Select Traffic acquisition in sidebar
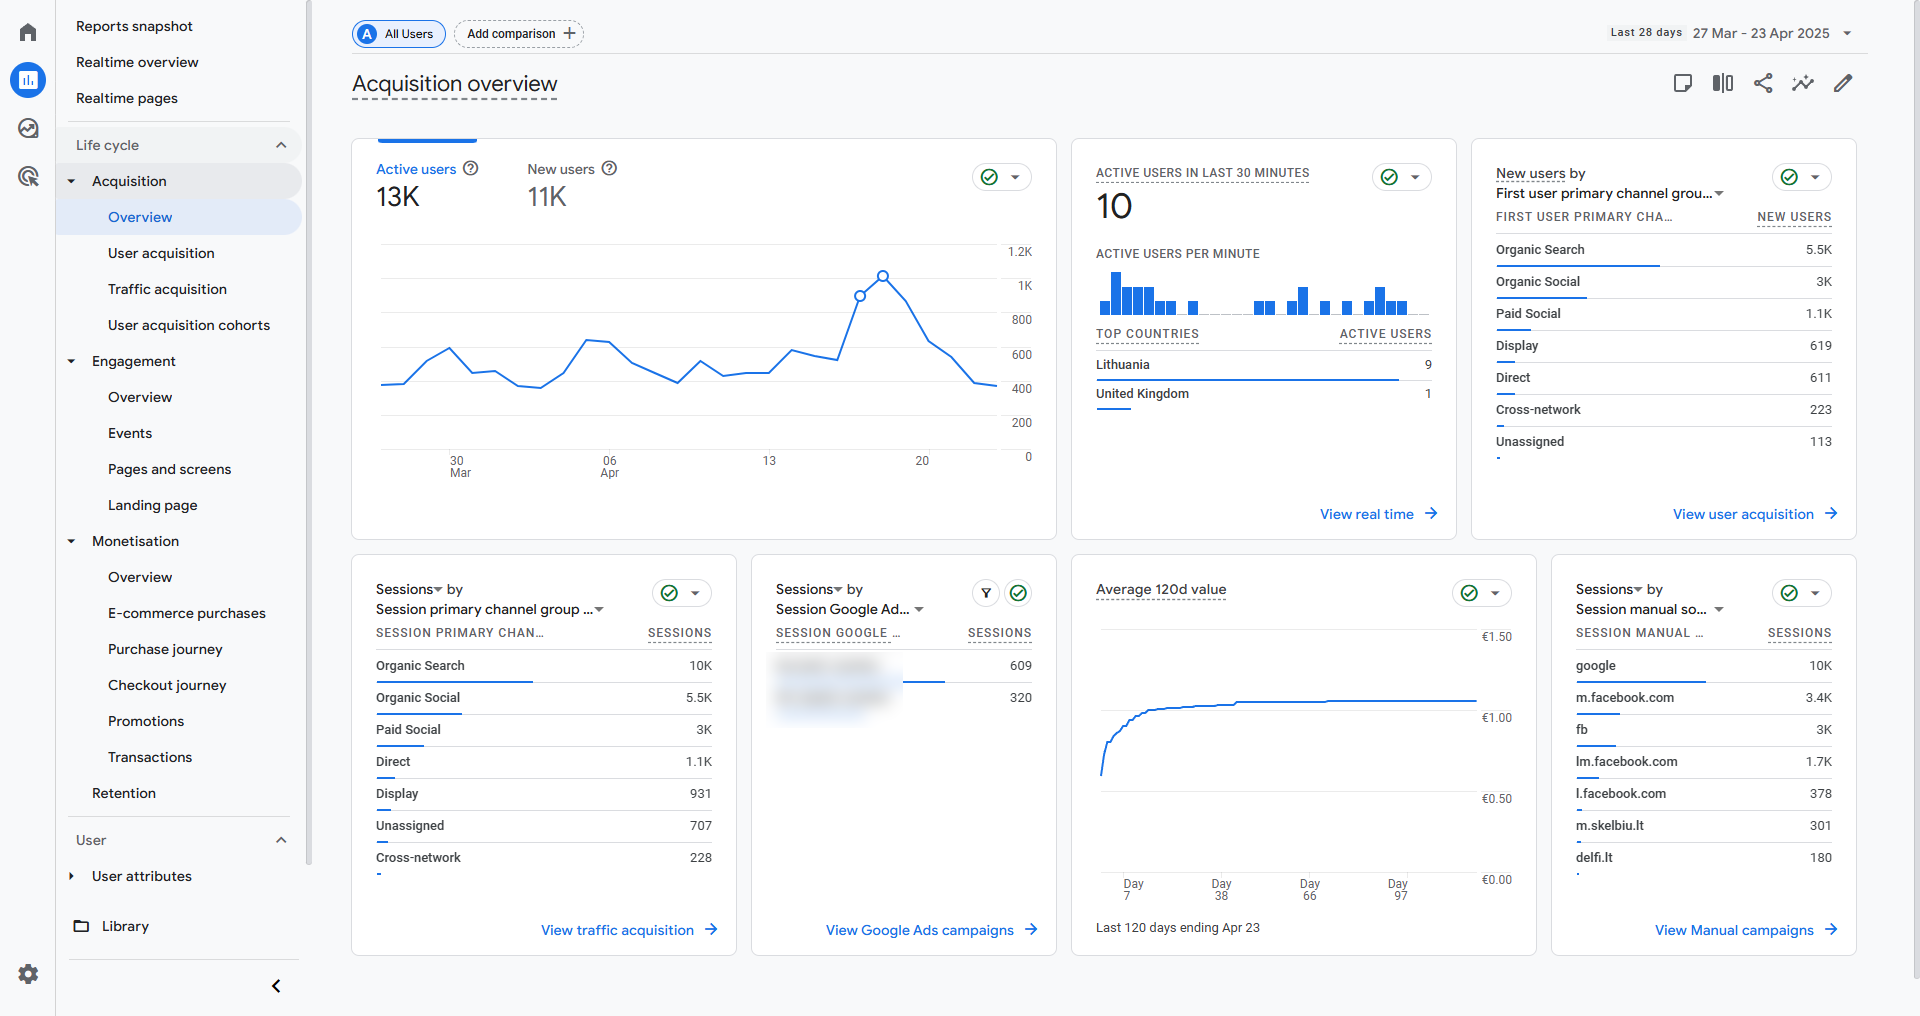The image size is (1920, 1016). 167,289
